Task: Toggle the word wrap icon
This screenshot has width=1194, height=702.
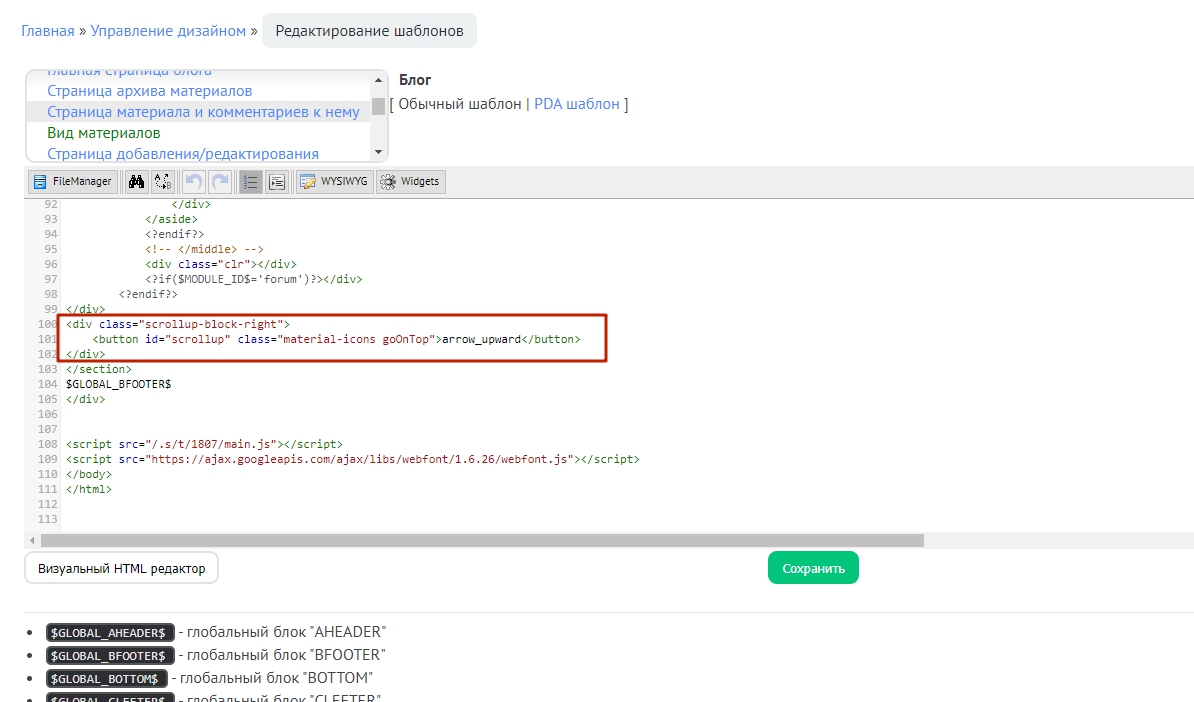Action: point(277,182)
